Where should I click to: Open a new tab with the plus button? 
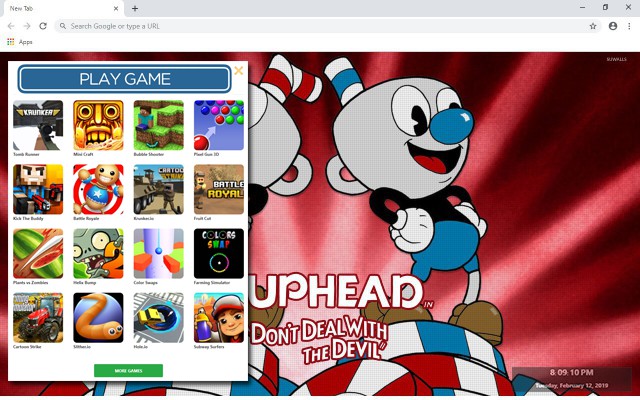[x=135, y=8]
